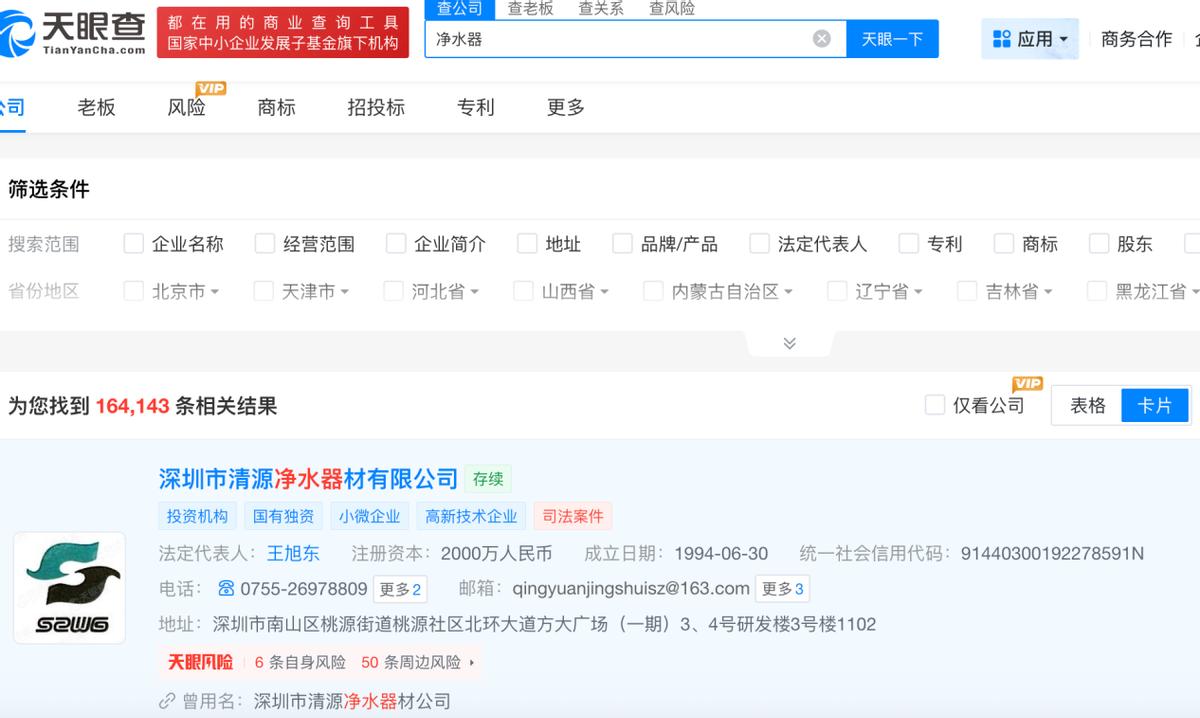The height and width of the screenshot is (718, 1200).
Task: Click the 天眼查 logo icon
Action: [x=18, y=30]
